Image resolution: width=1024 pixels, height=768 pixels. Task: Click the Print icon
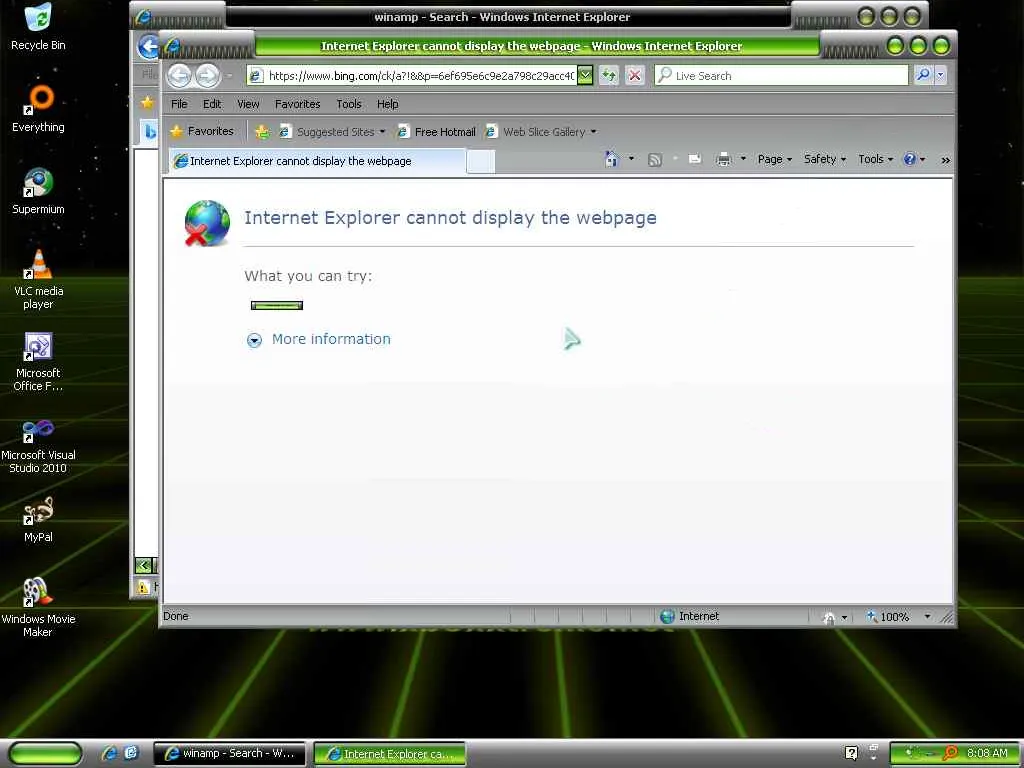(723, 159)
